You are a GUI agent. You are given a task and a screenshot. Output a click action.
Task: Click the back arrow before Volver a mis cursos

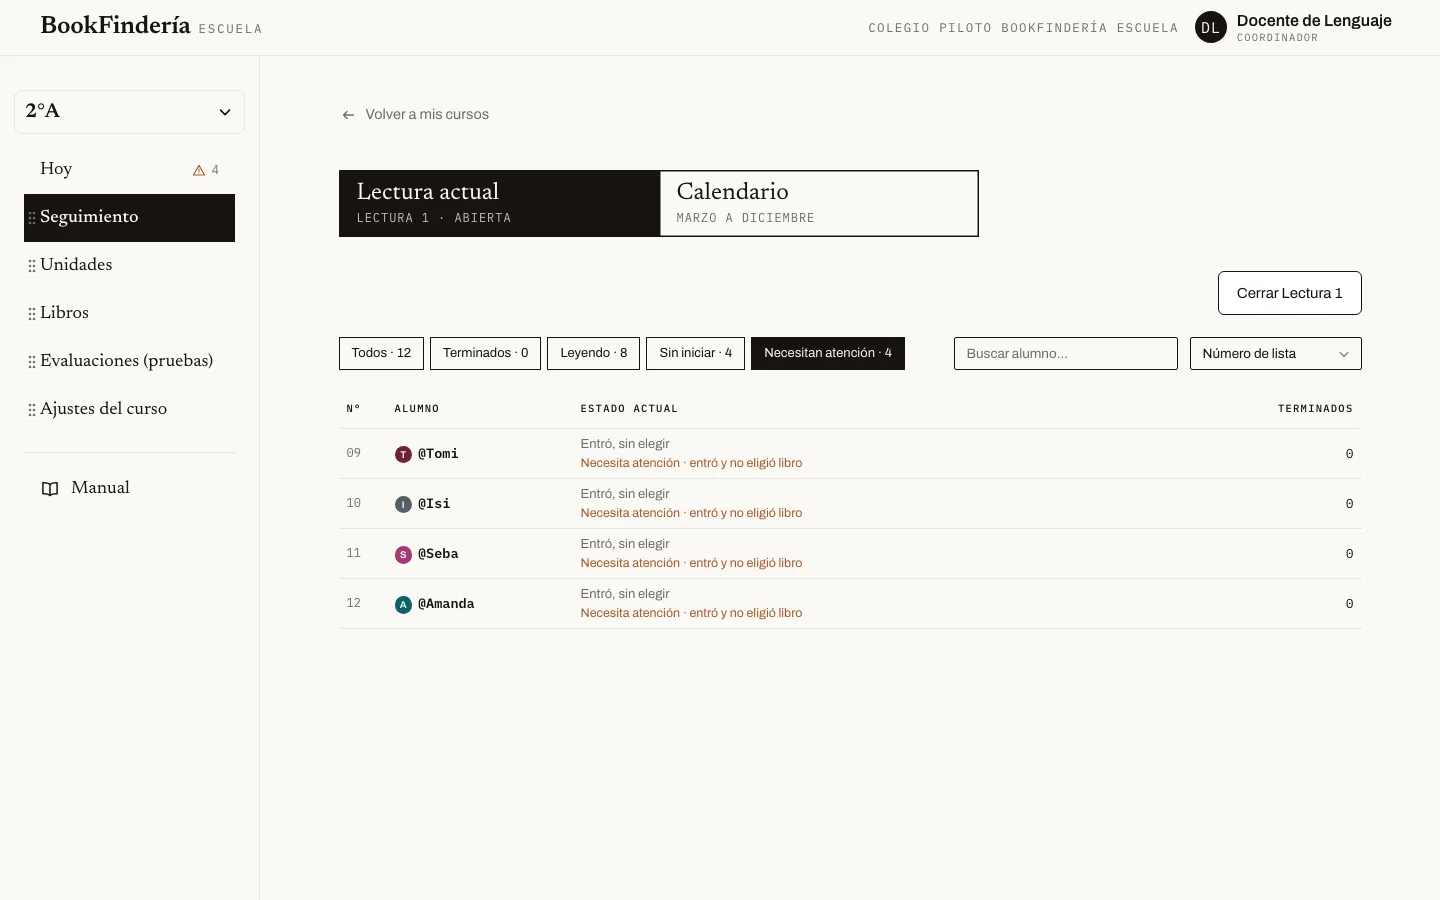[348, 115]
